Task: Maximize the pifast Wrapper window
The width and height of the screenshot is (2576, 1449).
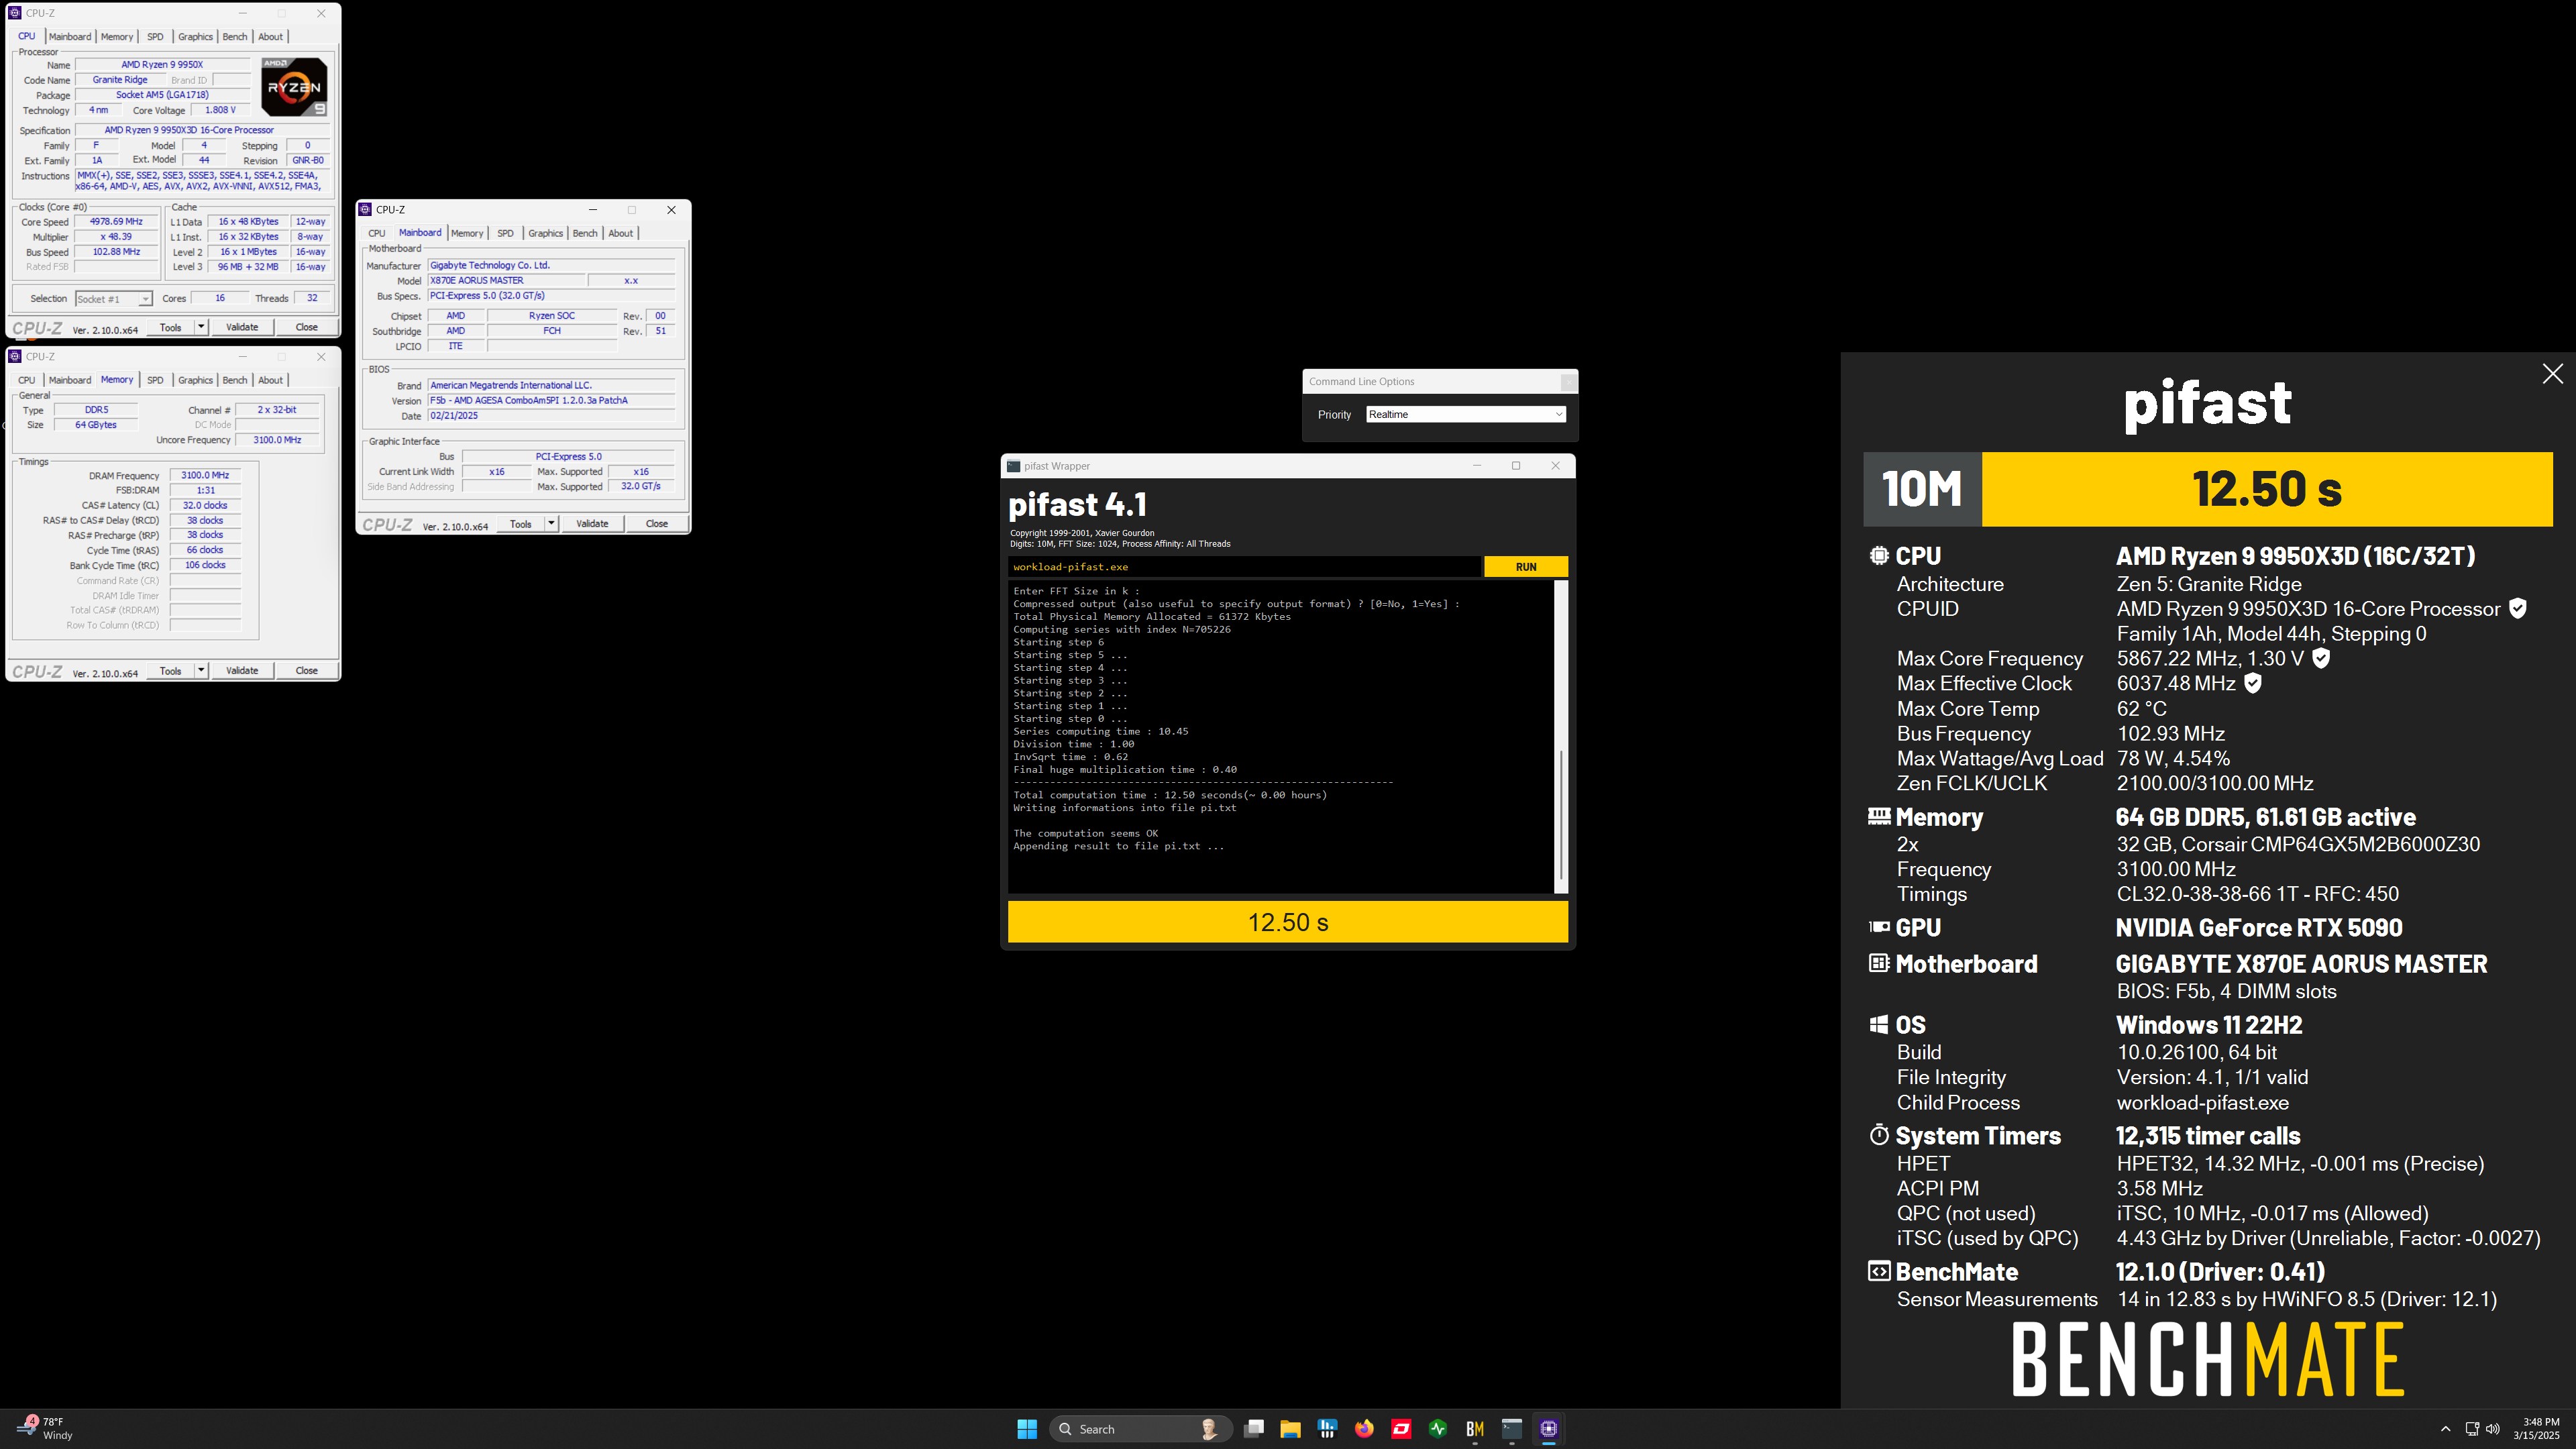Action: (x=1516, y=466)
